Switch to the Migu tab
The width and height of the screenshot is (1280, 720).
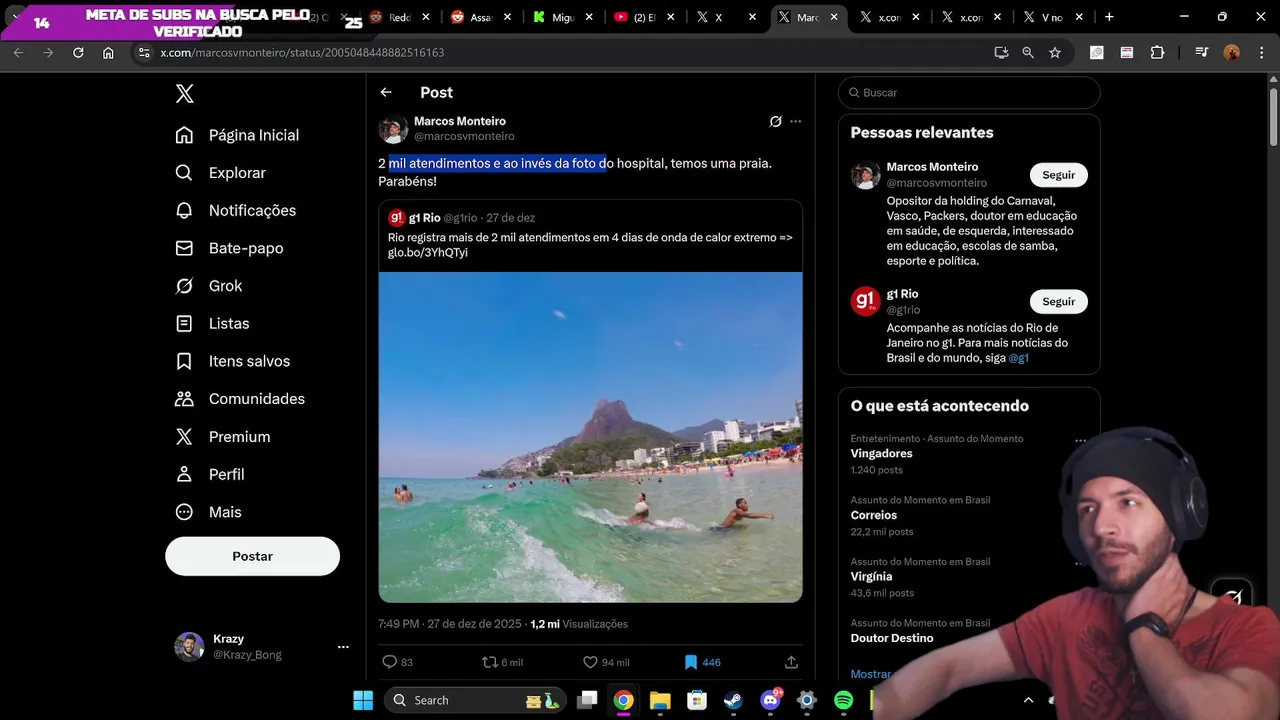pos(564,17)
